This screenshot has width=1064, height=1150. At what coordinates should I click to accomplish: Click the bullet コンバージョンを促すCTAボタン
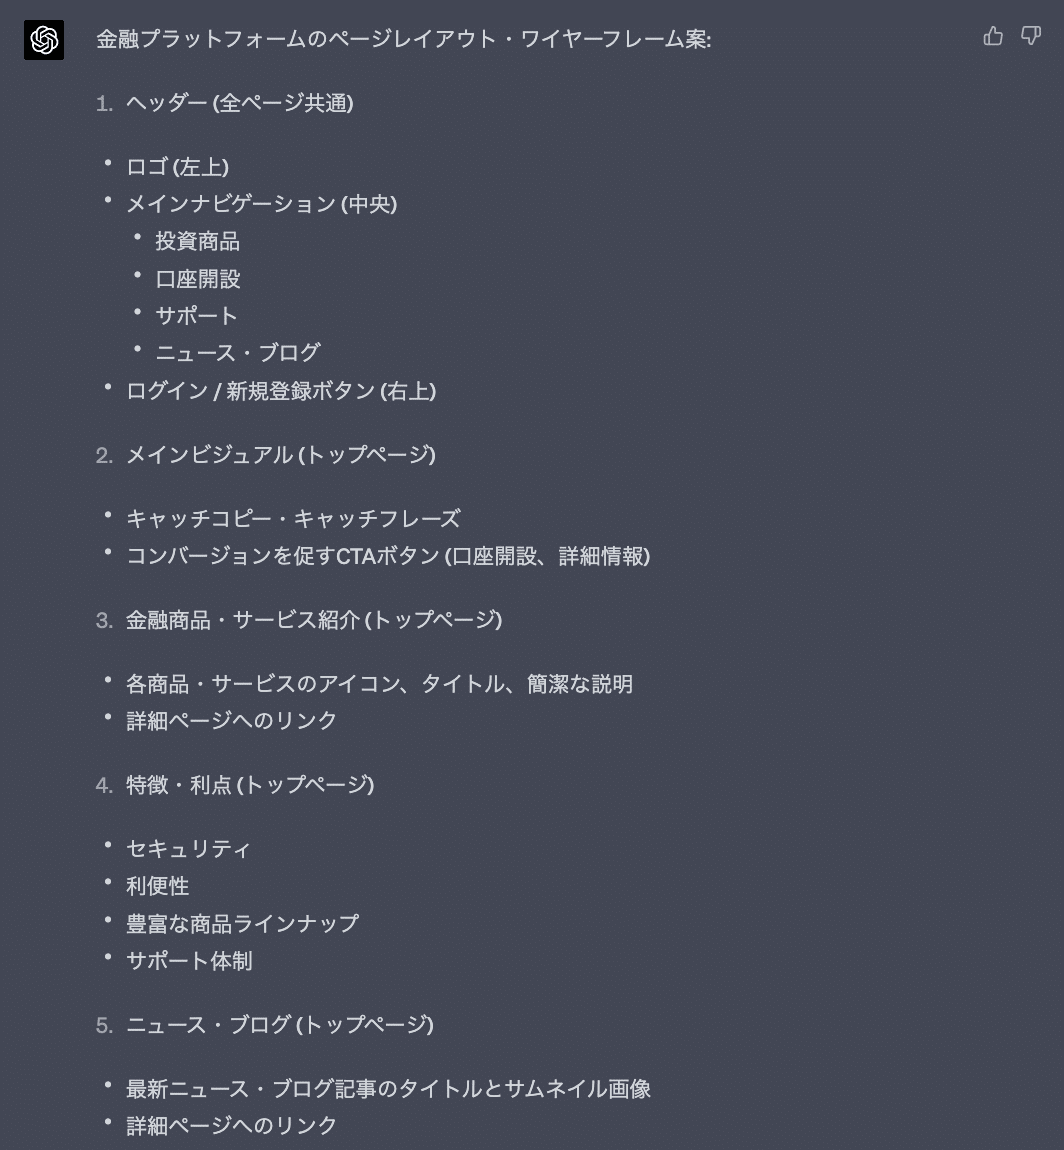point(387,556)
